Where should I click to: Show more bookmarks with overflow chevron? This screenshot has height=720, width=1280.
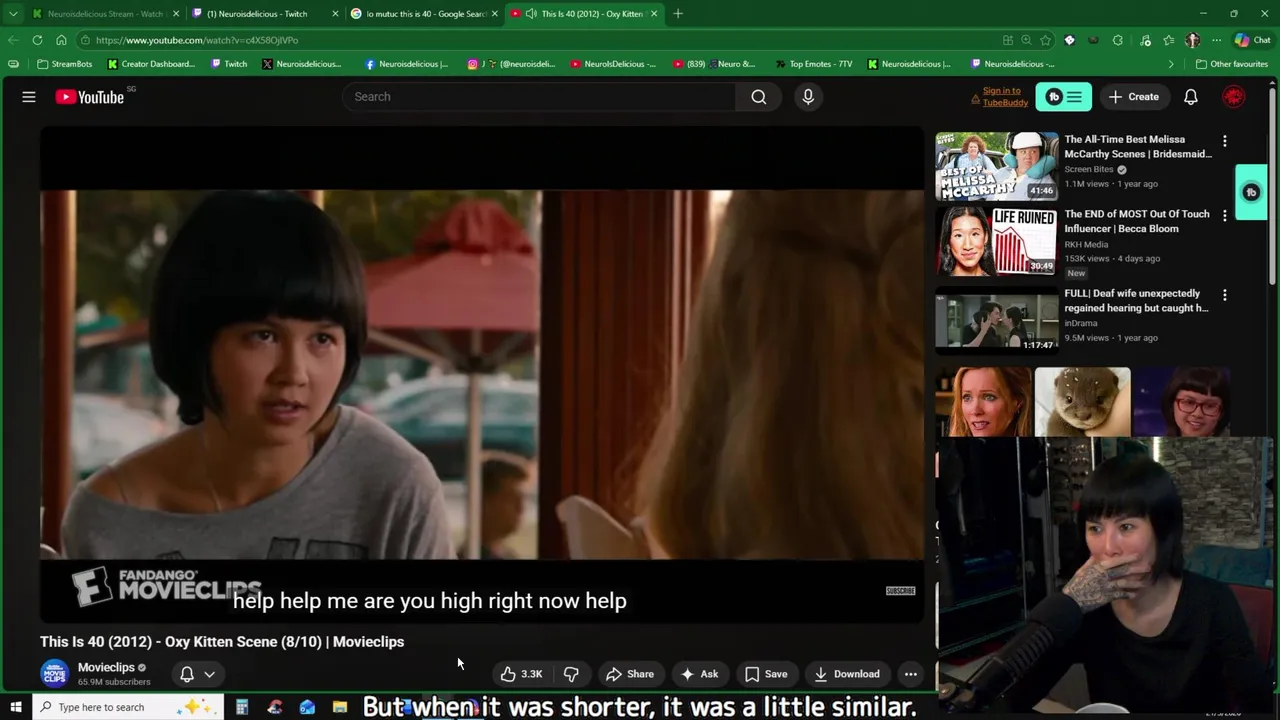pos(1171,64)
